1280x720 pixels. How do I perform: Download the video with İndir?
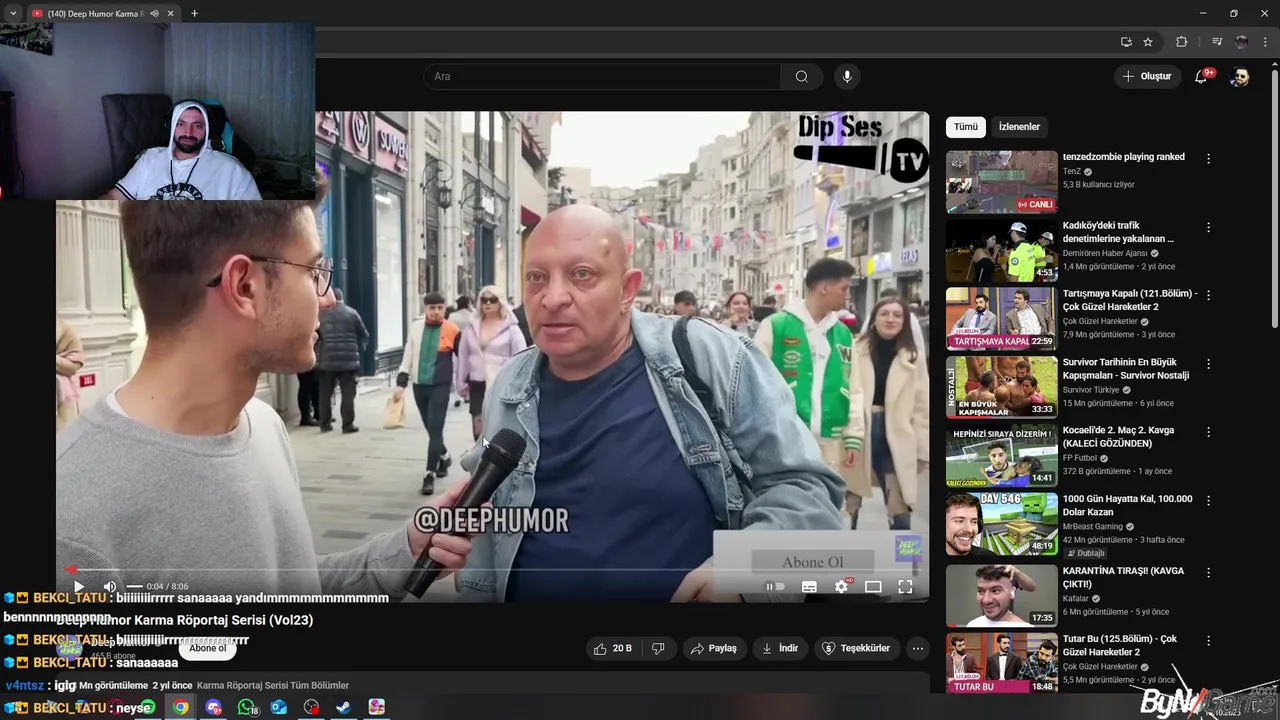tap(780, 648)
